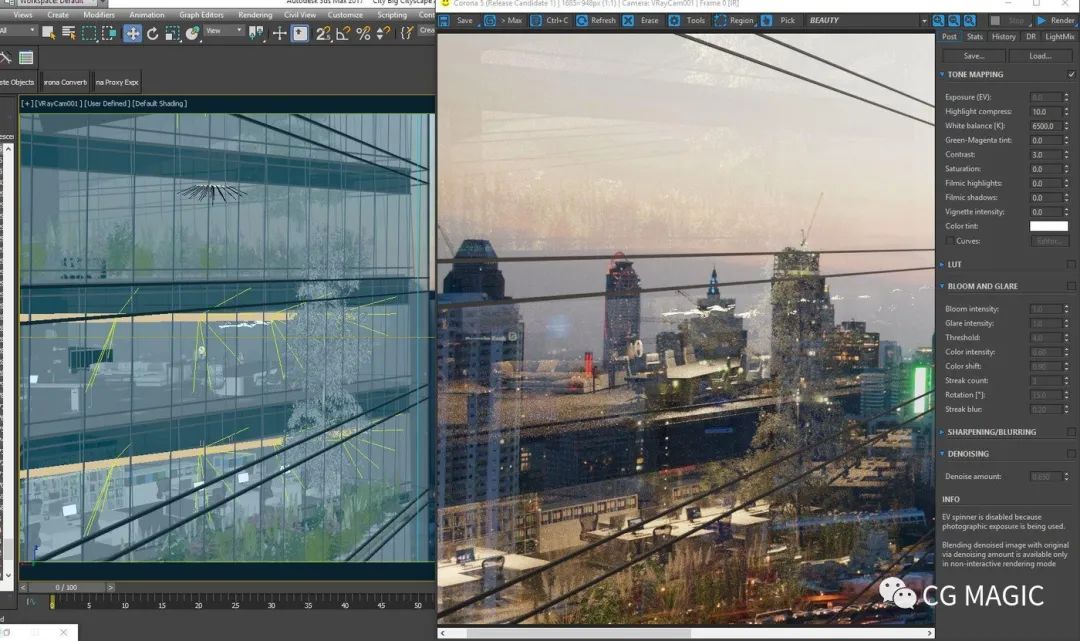The width and height of the screenshot is (1080, 641).
Task: Toggle the Percent Snap icon
Action: pyautogui.click(x=363, y=33)
